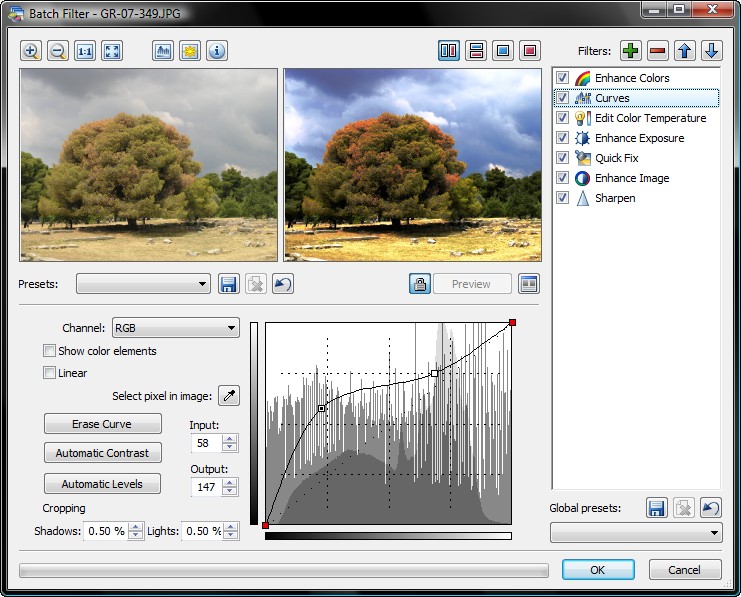Set view to 1:1 actual size
Screen dimensions: 741x597
click(x=85, y=51)
